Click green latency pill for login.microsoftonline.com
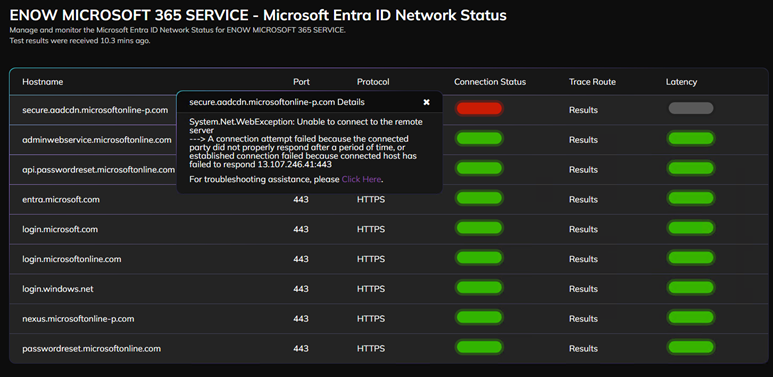Screen dimensions: 773x377 [x=691, y=258]
